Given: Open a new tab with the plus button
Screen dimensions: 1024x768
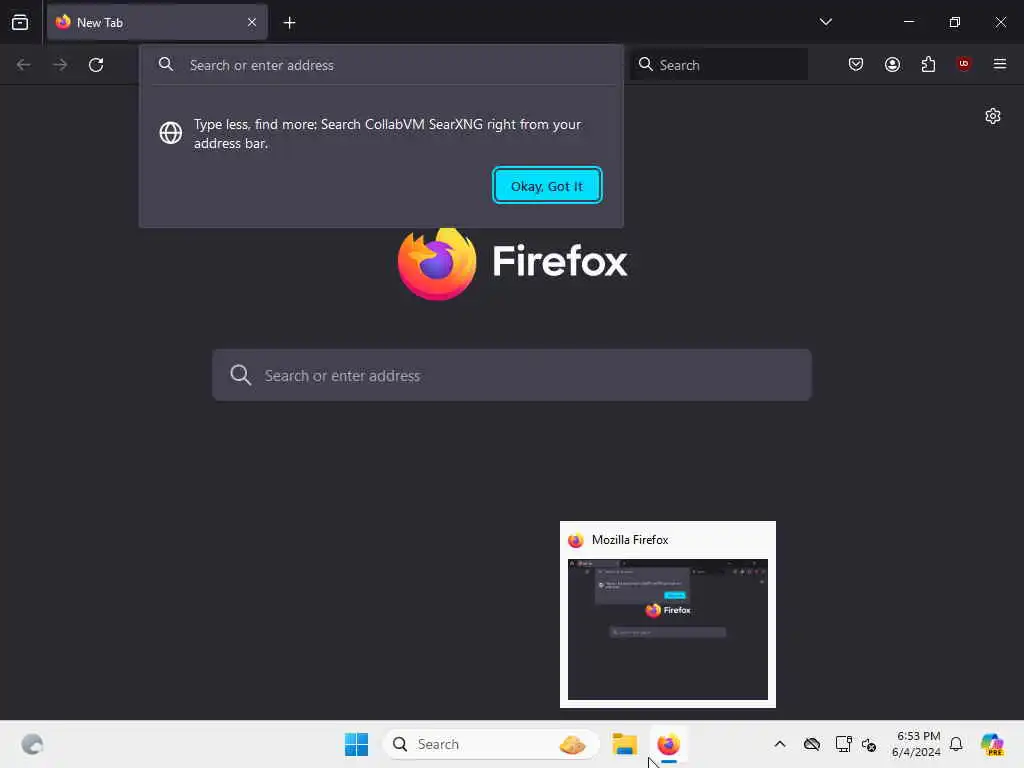Looking at the screenshot, I should (x=289, y=23).
